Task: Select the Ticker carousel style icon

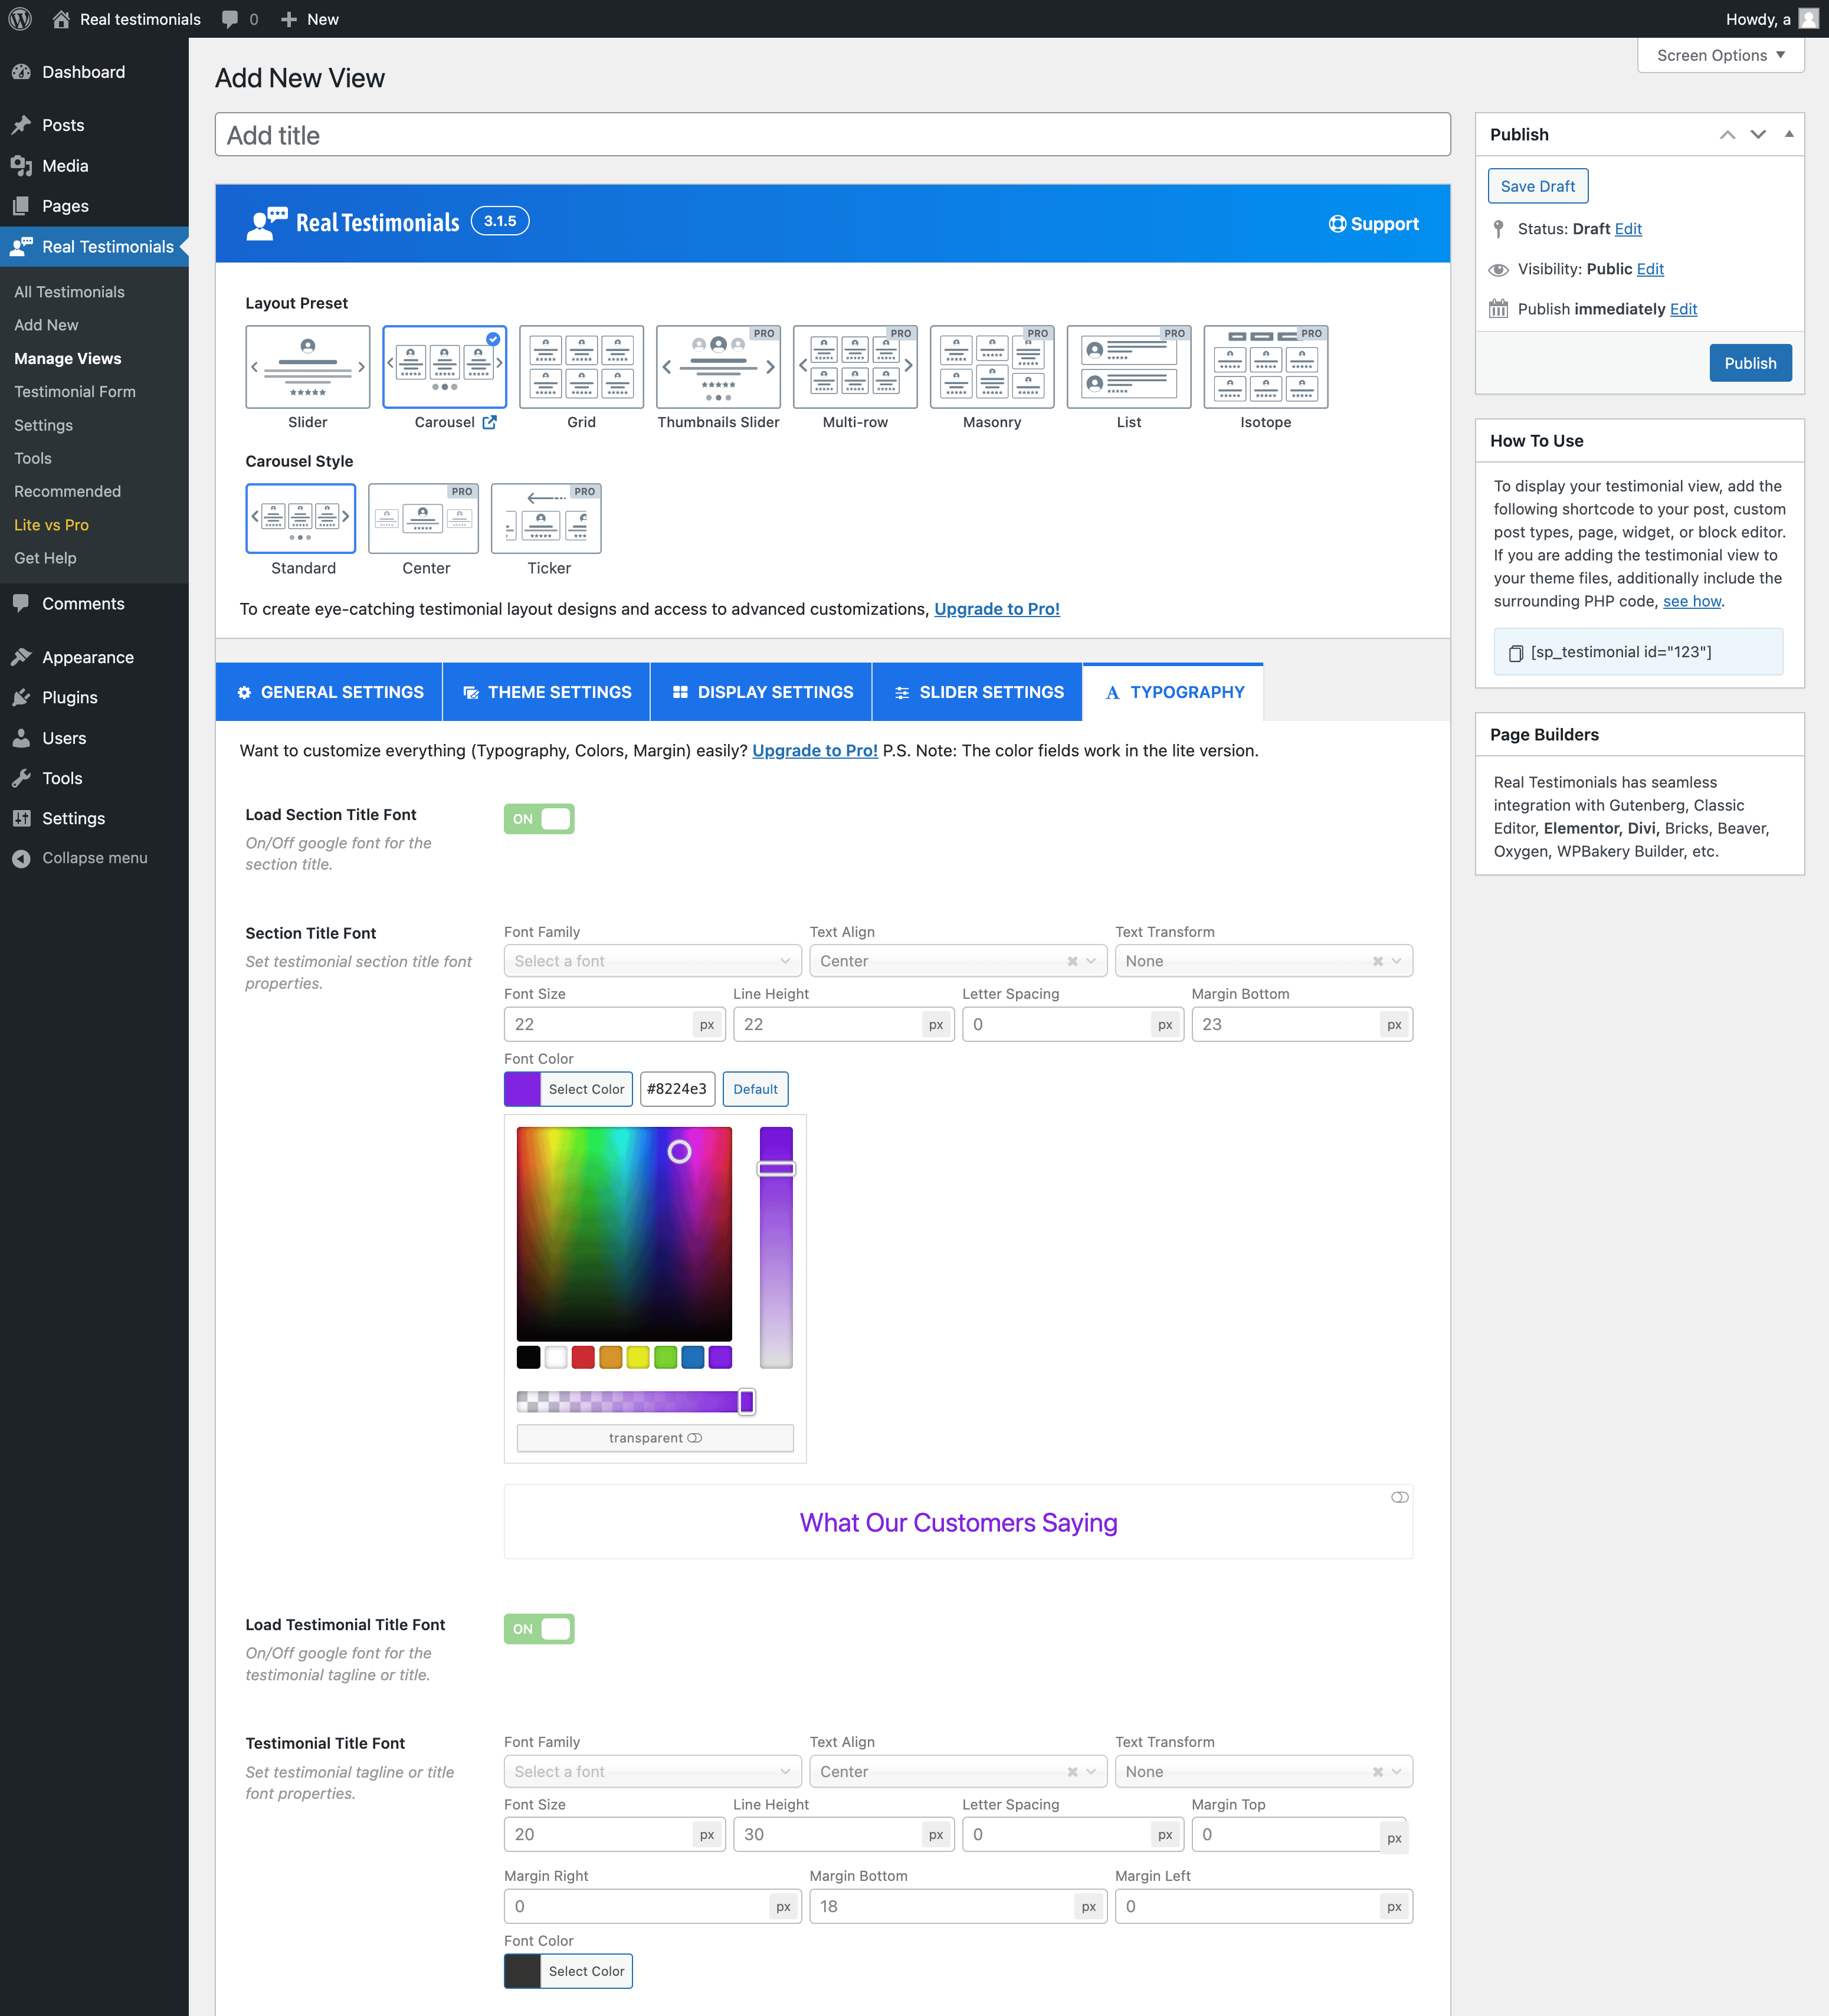Action: (x=546, y=518)
